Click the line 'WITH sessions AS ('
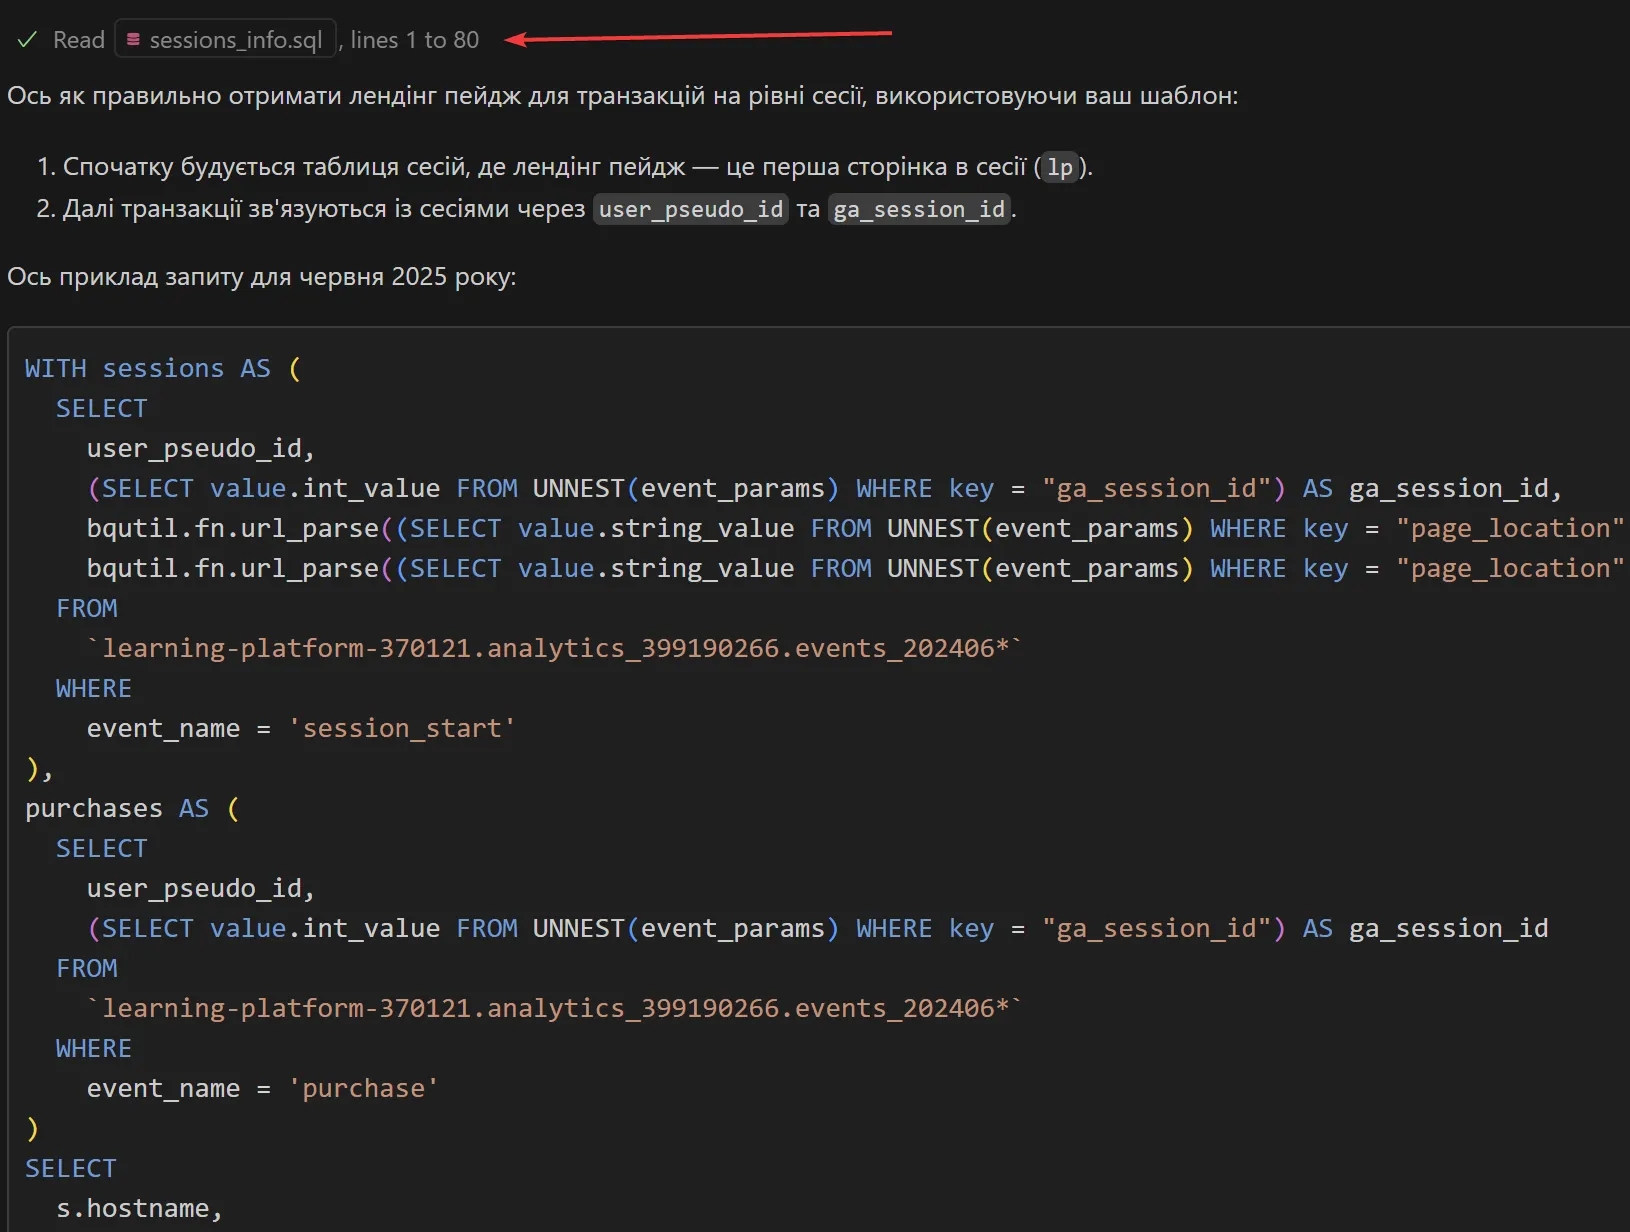This screenshot has height=1232, width=1630. (163, 368)
